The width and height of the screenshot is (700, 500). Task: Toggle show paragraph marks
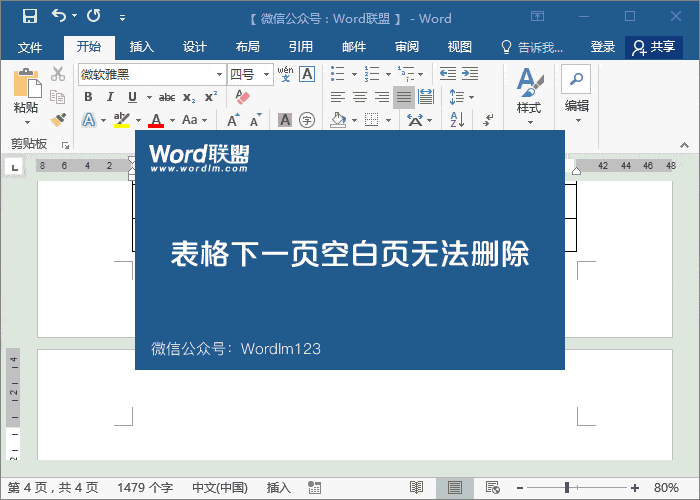pyautogui.click(x=488, y=120)
